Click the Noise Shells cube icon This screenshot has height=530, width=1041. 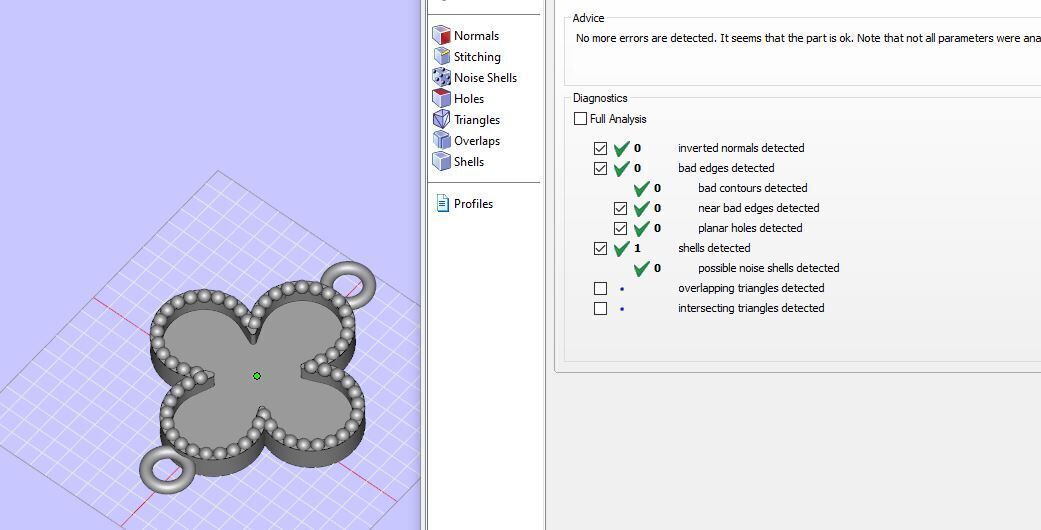pyautogui.click(x=441, y=77)
